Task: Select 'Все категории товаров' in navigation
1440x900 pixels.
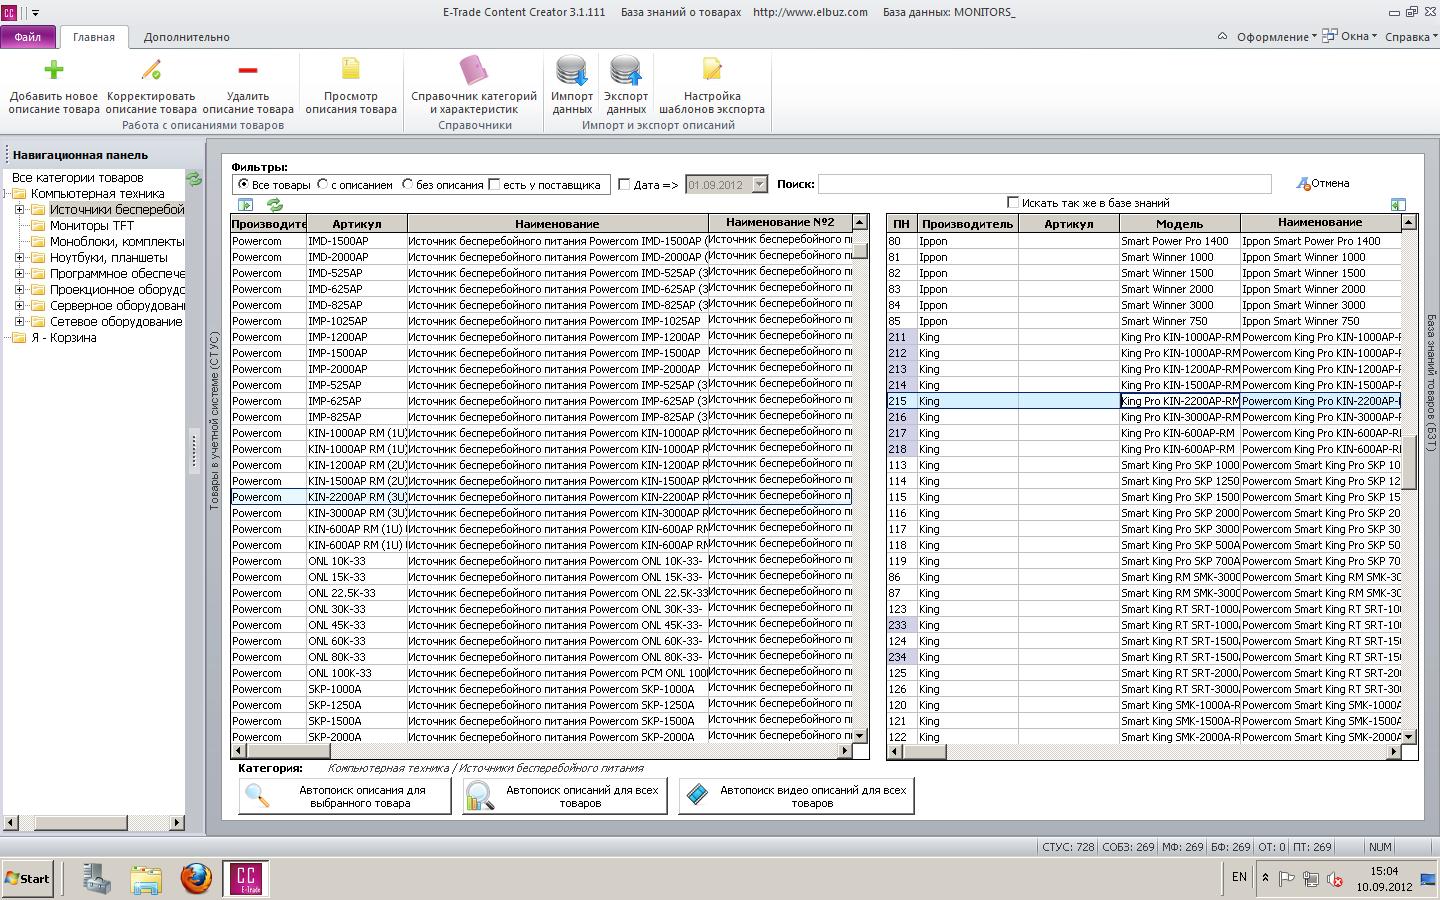Action: tap(77, 178)
